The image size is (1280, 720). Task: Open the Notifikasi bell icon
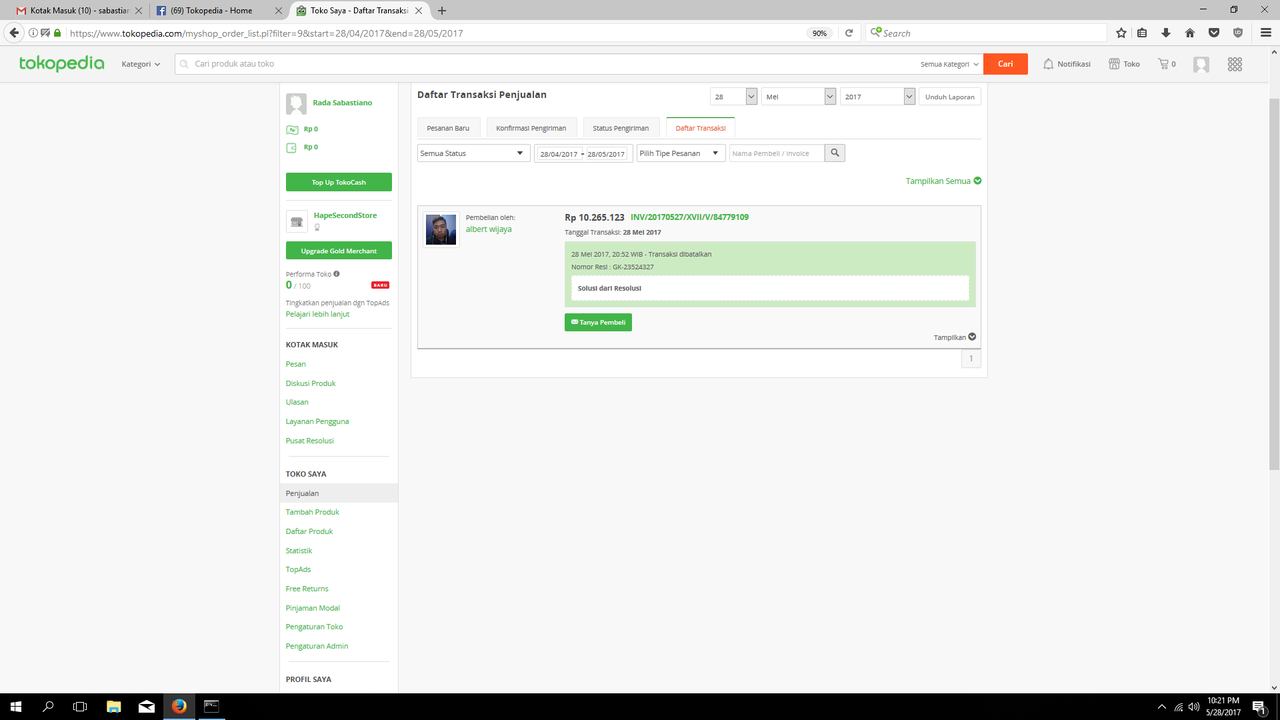coord(1048,64)
